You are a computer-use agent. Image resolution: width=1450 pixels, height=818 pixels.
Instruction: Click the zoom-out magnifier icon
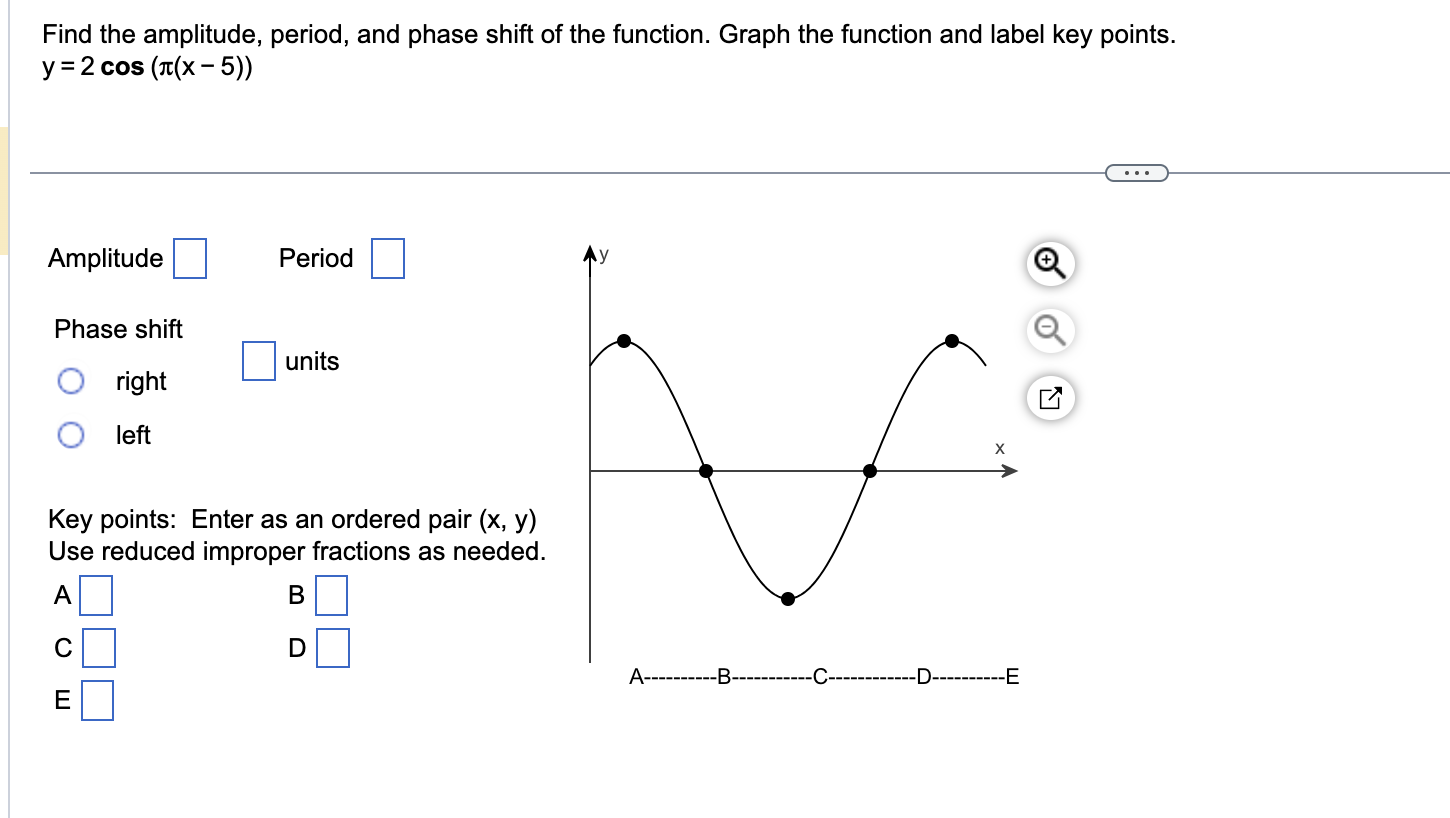pyautogui.click(x=1049, y=332)
